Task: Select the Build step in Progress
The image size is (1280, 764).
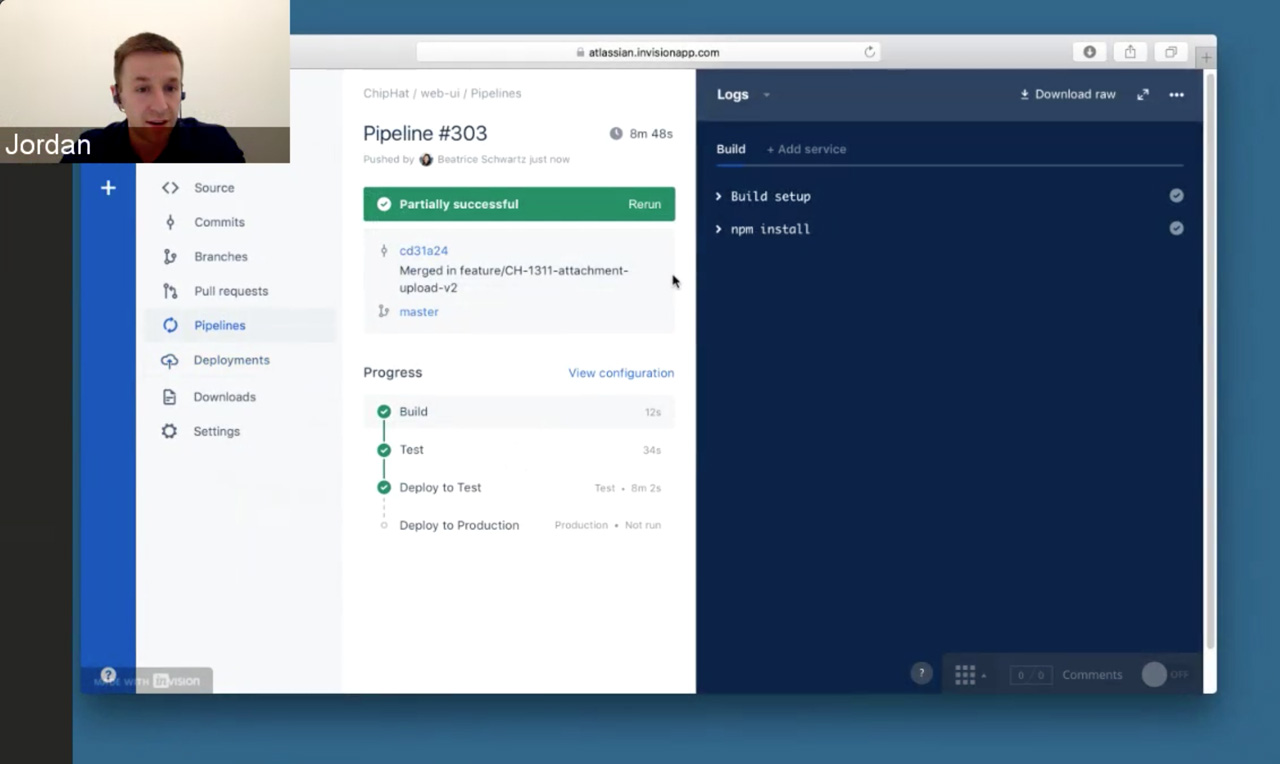Action: [519, 412]
